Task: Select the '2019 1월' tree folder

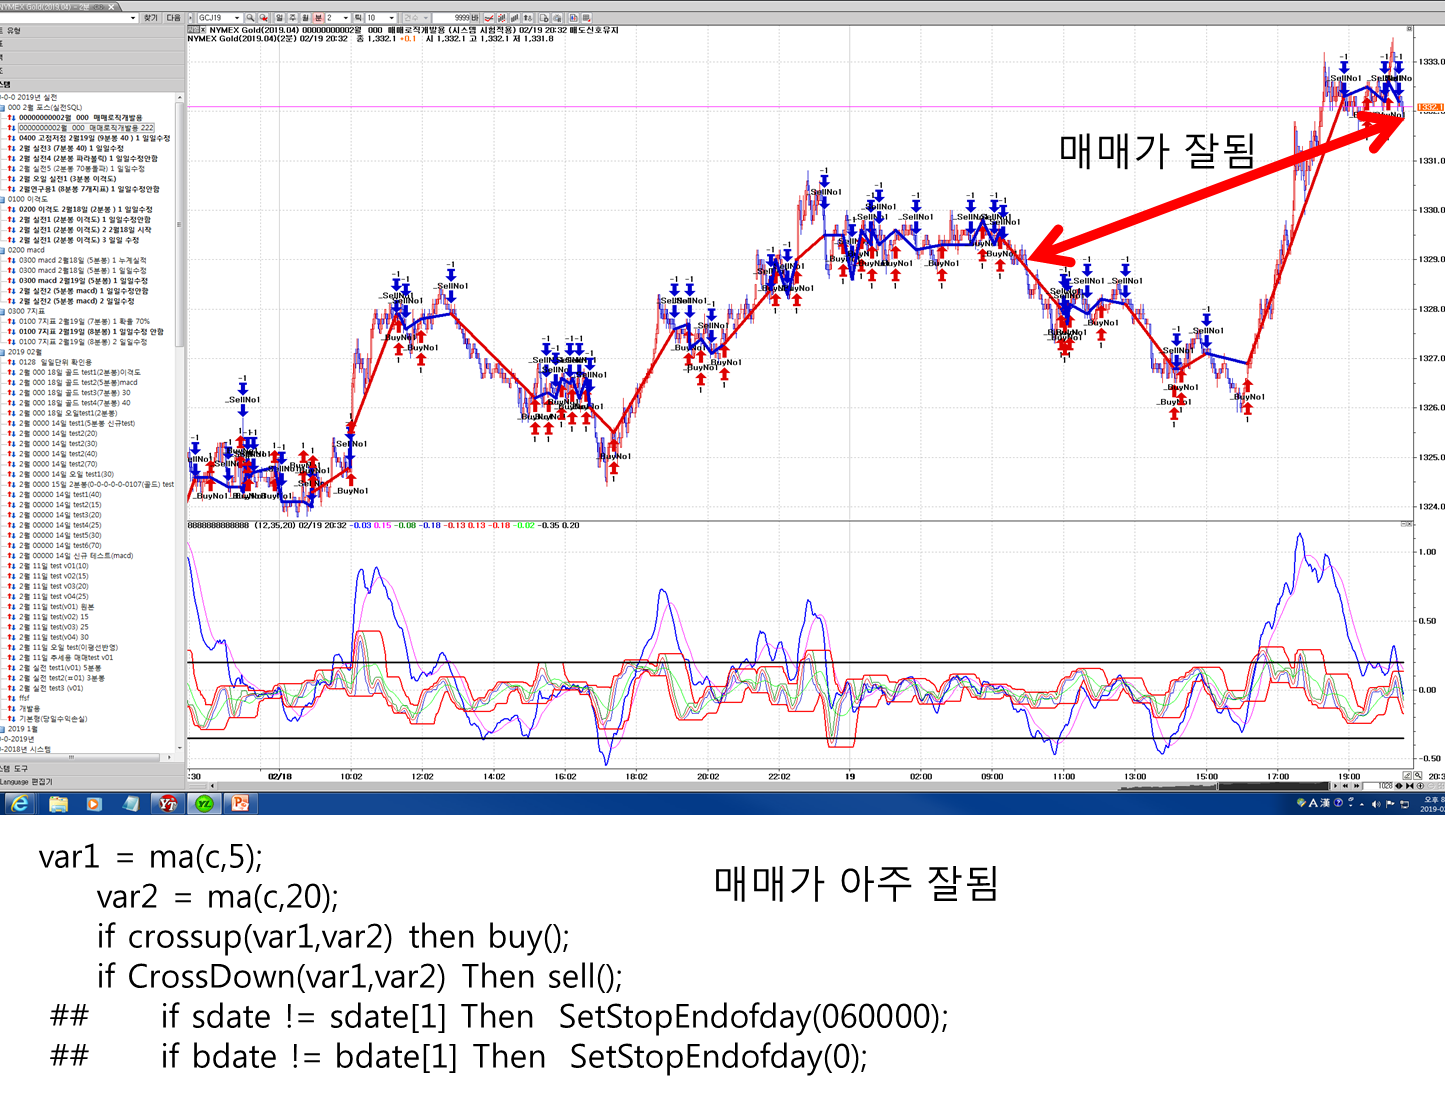Action: [21, 729]
